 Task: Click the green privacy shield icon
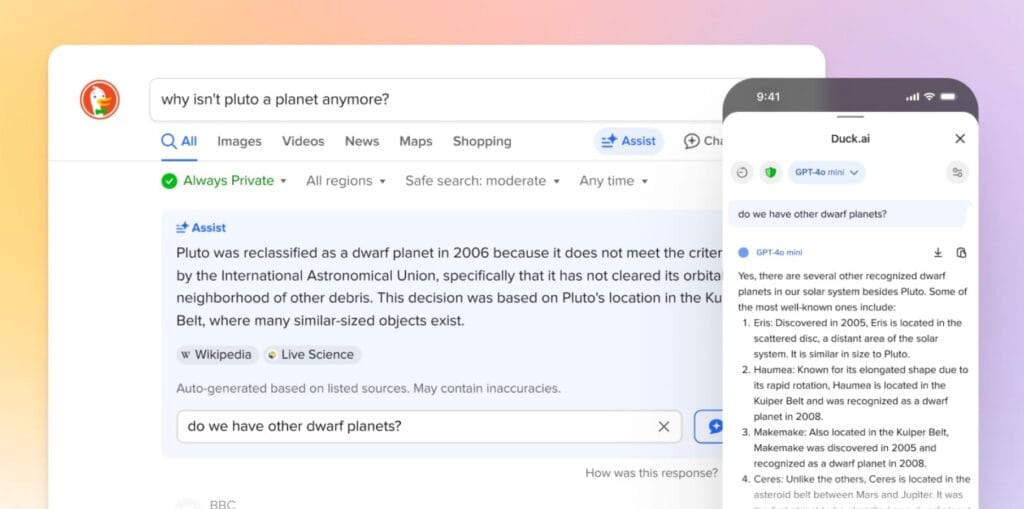[x=770, y=173]
